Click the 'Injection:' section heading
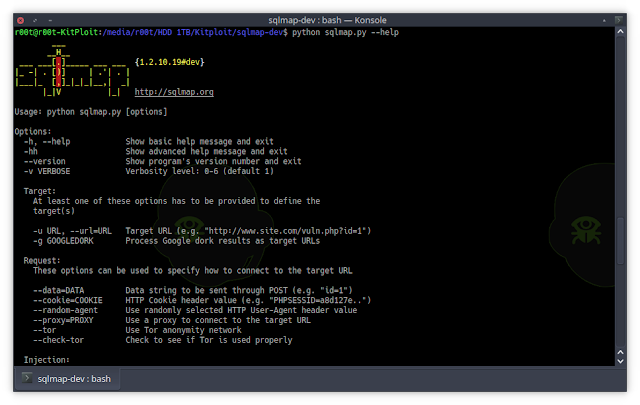640x405 pixels. click(47, 360)
